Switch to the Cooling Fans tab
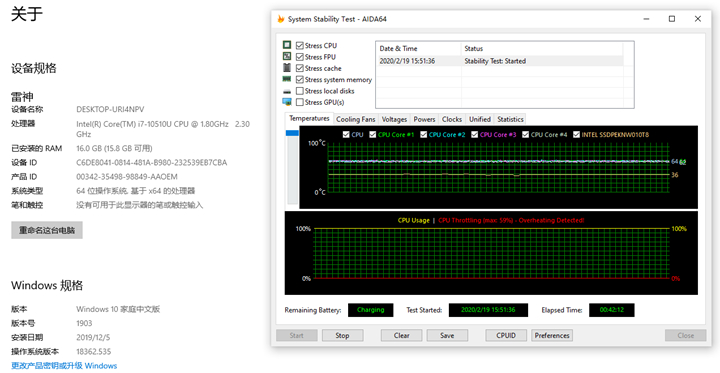Viewport: 720px width, 373px height. pyautogui.click(x=356, y=119)
